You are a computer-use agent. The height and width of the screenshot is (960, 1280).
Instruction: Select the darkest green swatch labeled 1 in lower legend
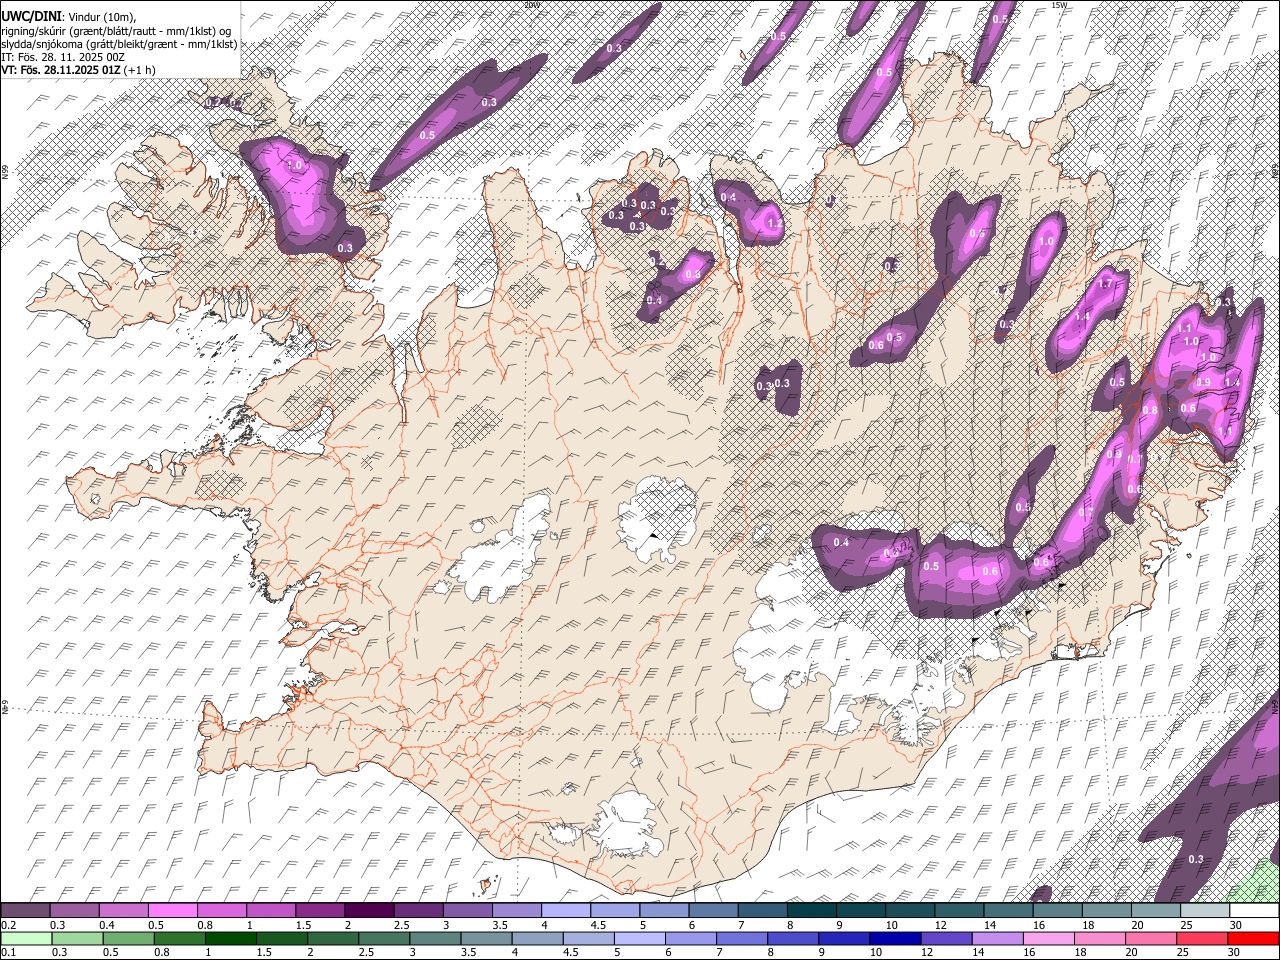pyautogui.click(x=230, y=939)
